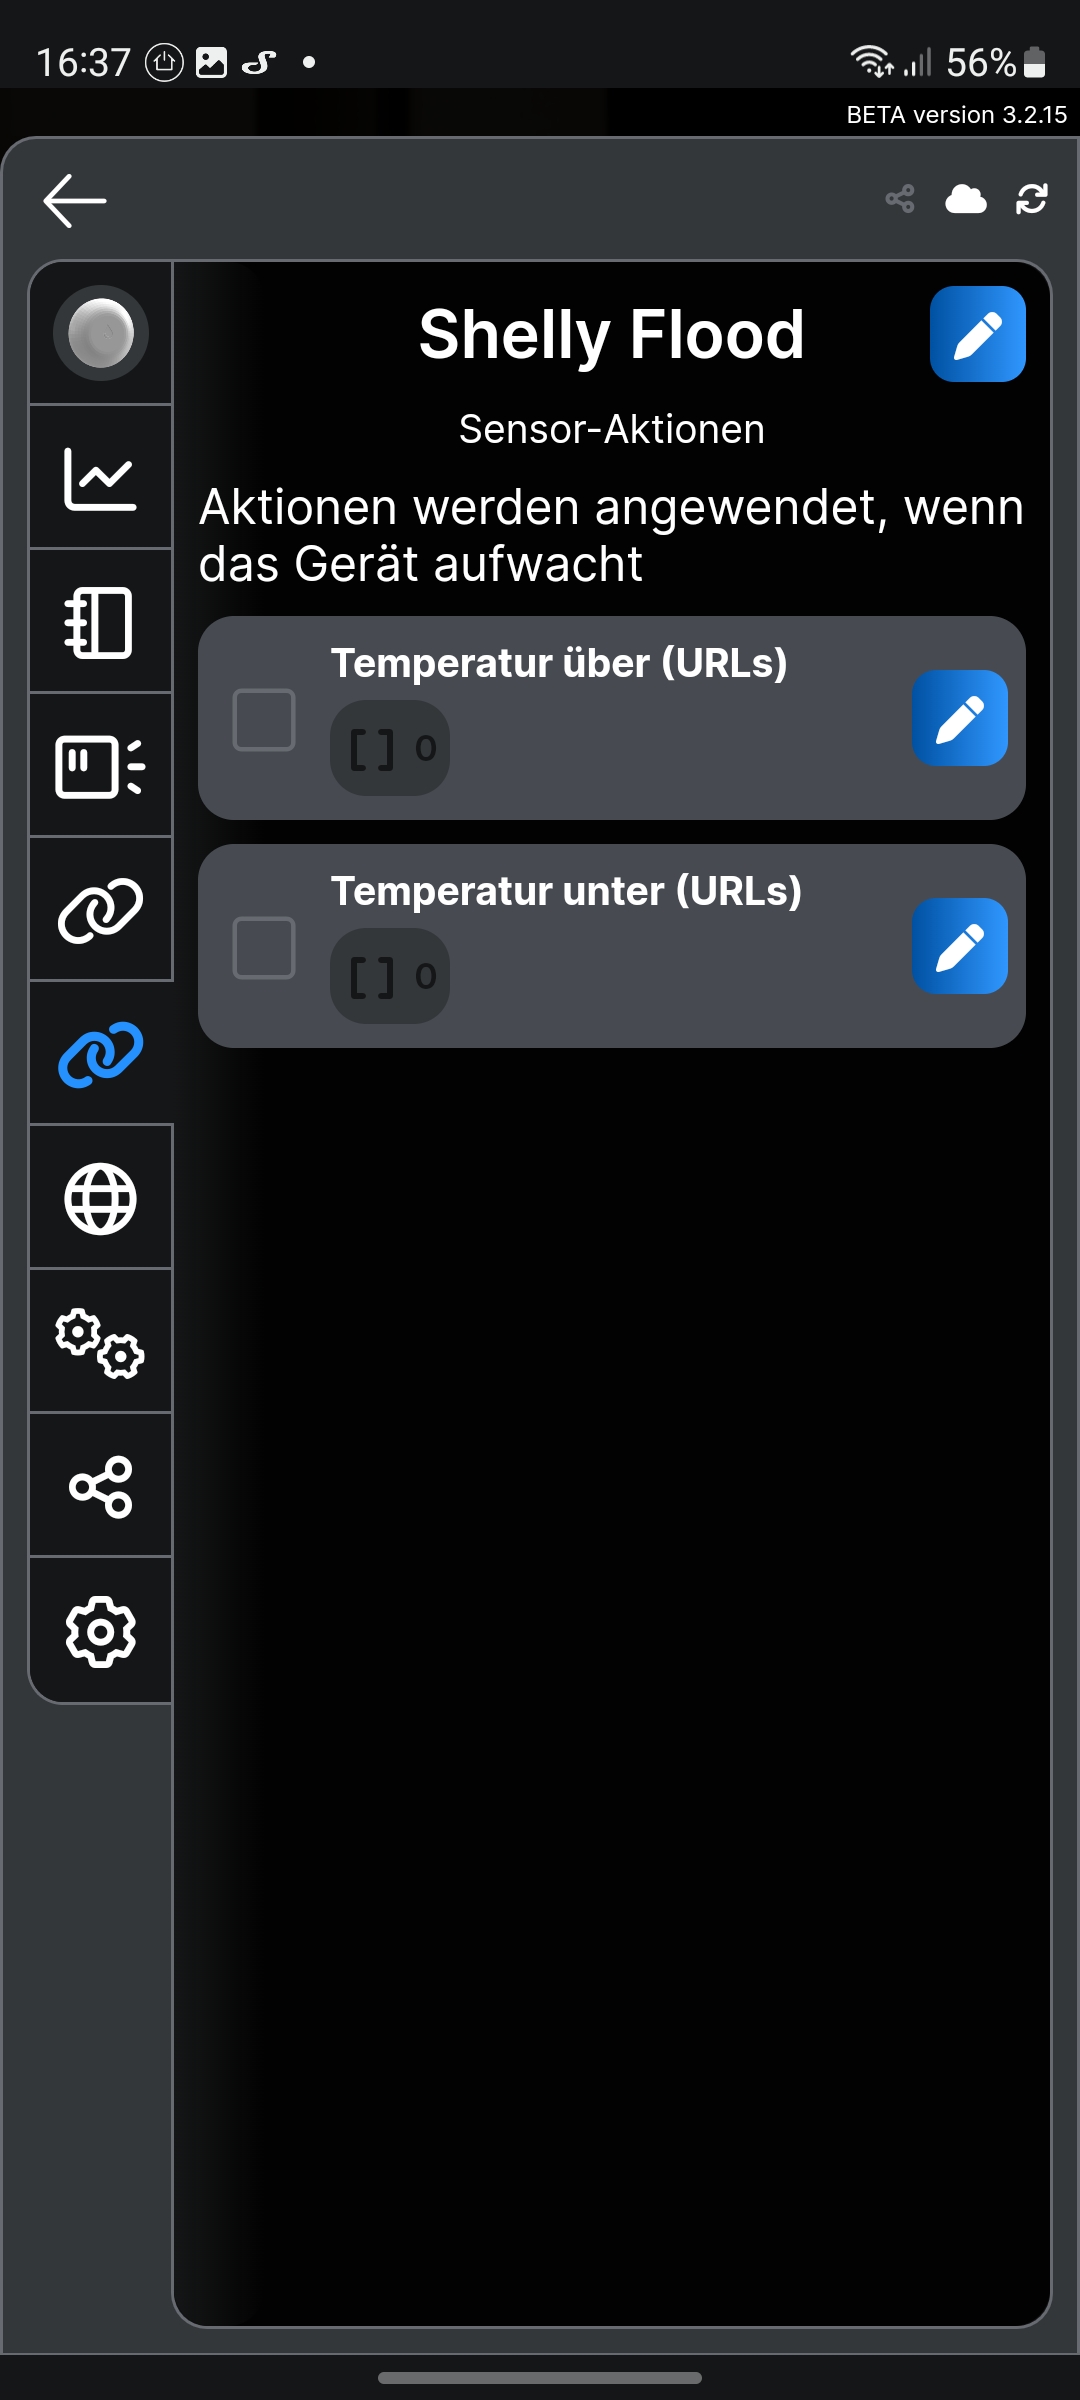Edit the Shelly Flood device name

[977, 334]
